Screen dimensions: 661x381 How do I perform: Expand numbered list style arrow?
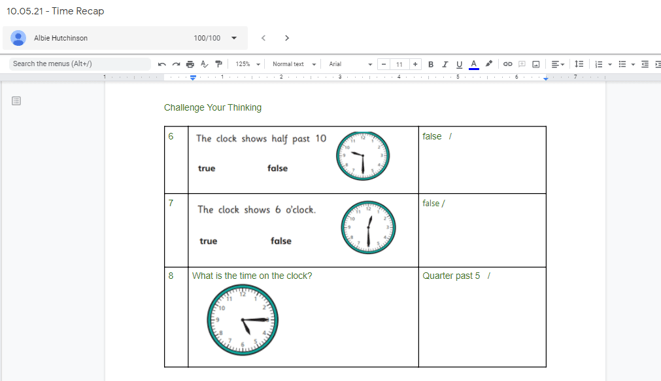[x=610, y=64]
